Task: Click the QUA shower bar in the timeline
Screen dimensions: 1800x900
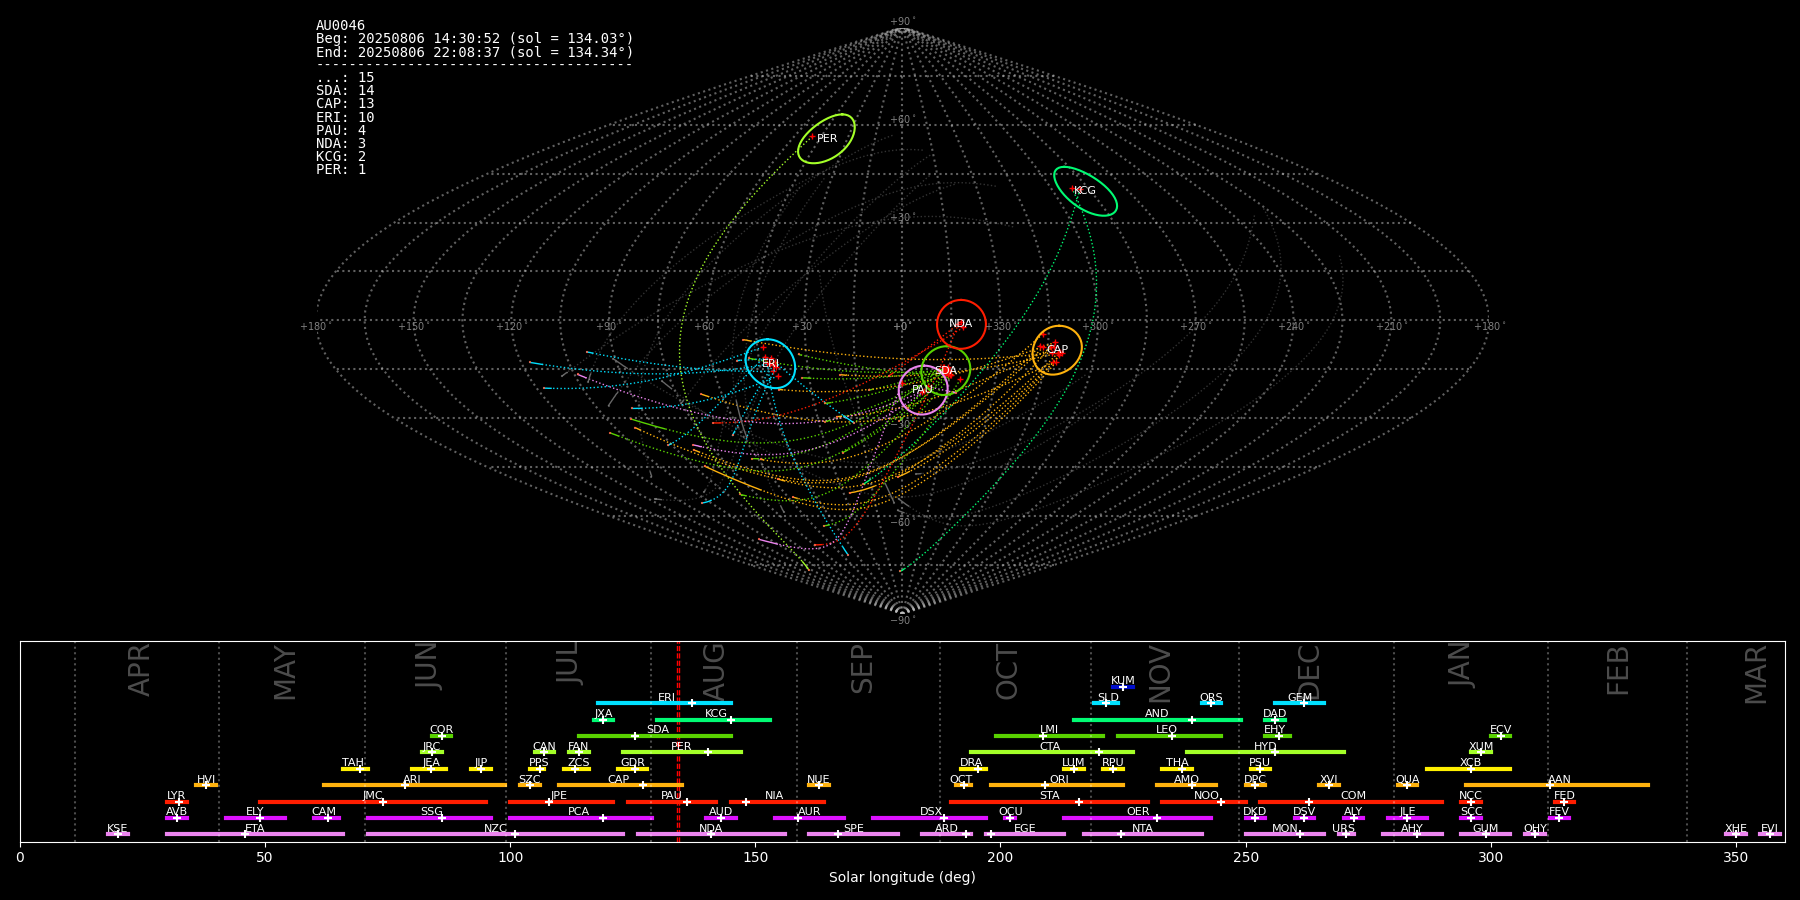Action: [x=1407, y=785]
